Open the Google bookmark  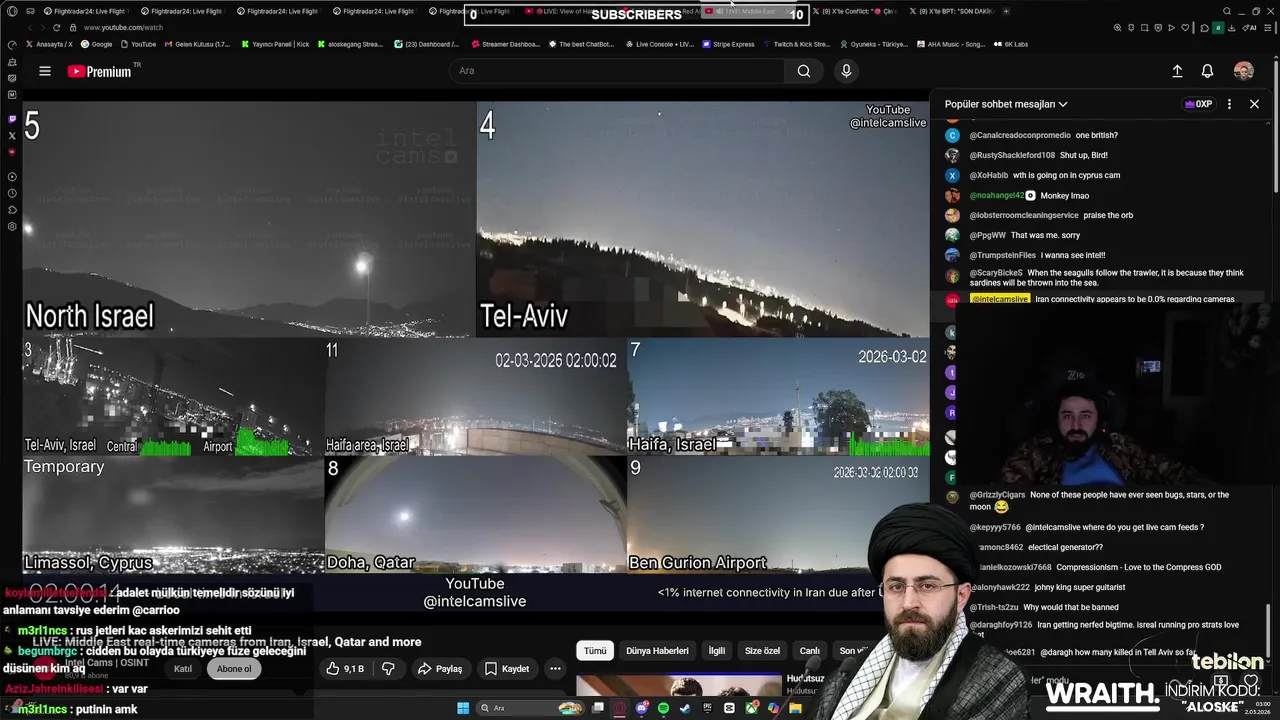coord(97,44)
